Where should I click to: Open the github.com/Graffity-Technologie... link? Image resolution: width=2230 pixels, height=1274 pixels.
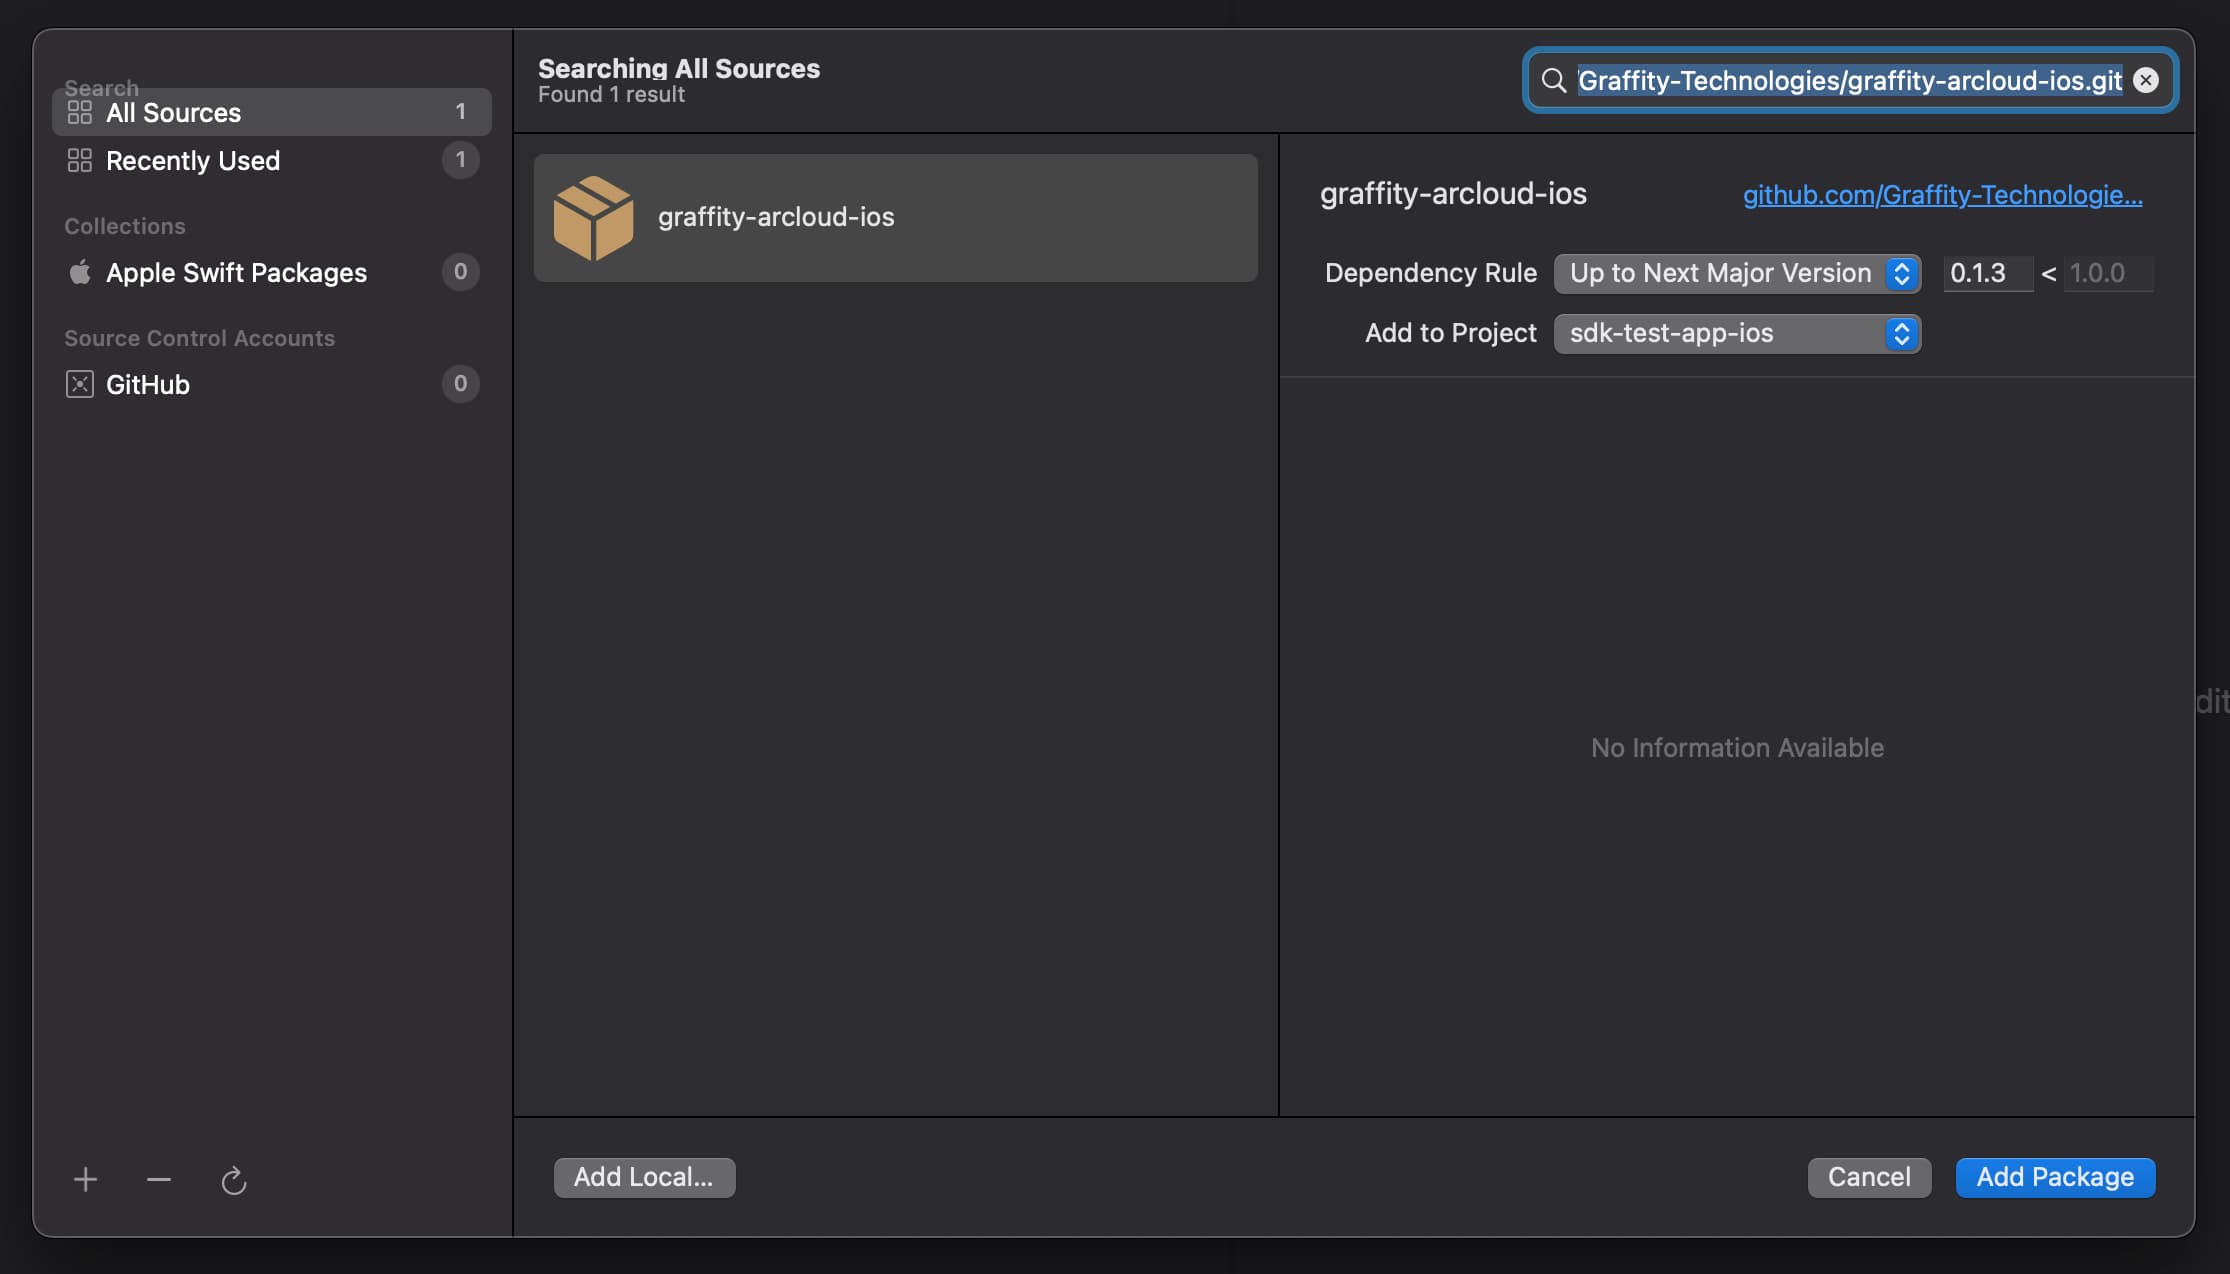click(x=1942, y=195)
